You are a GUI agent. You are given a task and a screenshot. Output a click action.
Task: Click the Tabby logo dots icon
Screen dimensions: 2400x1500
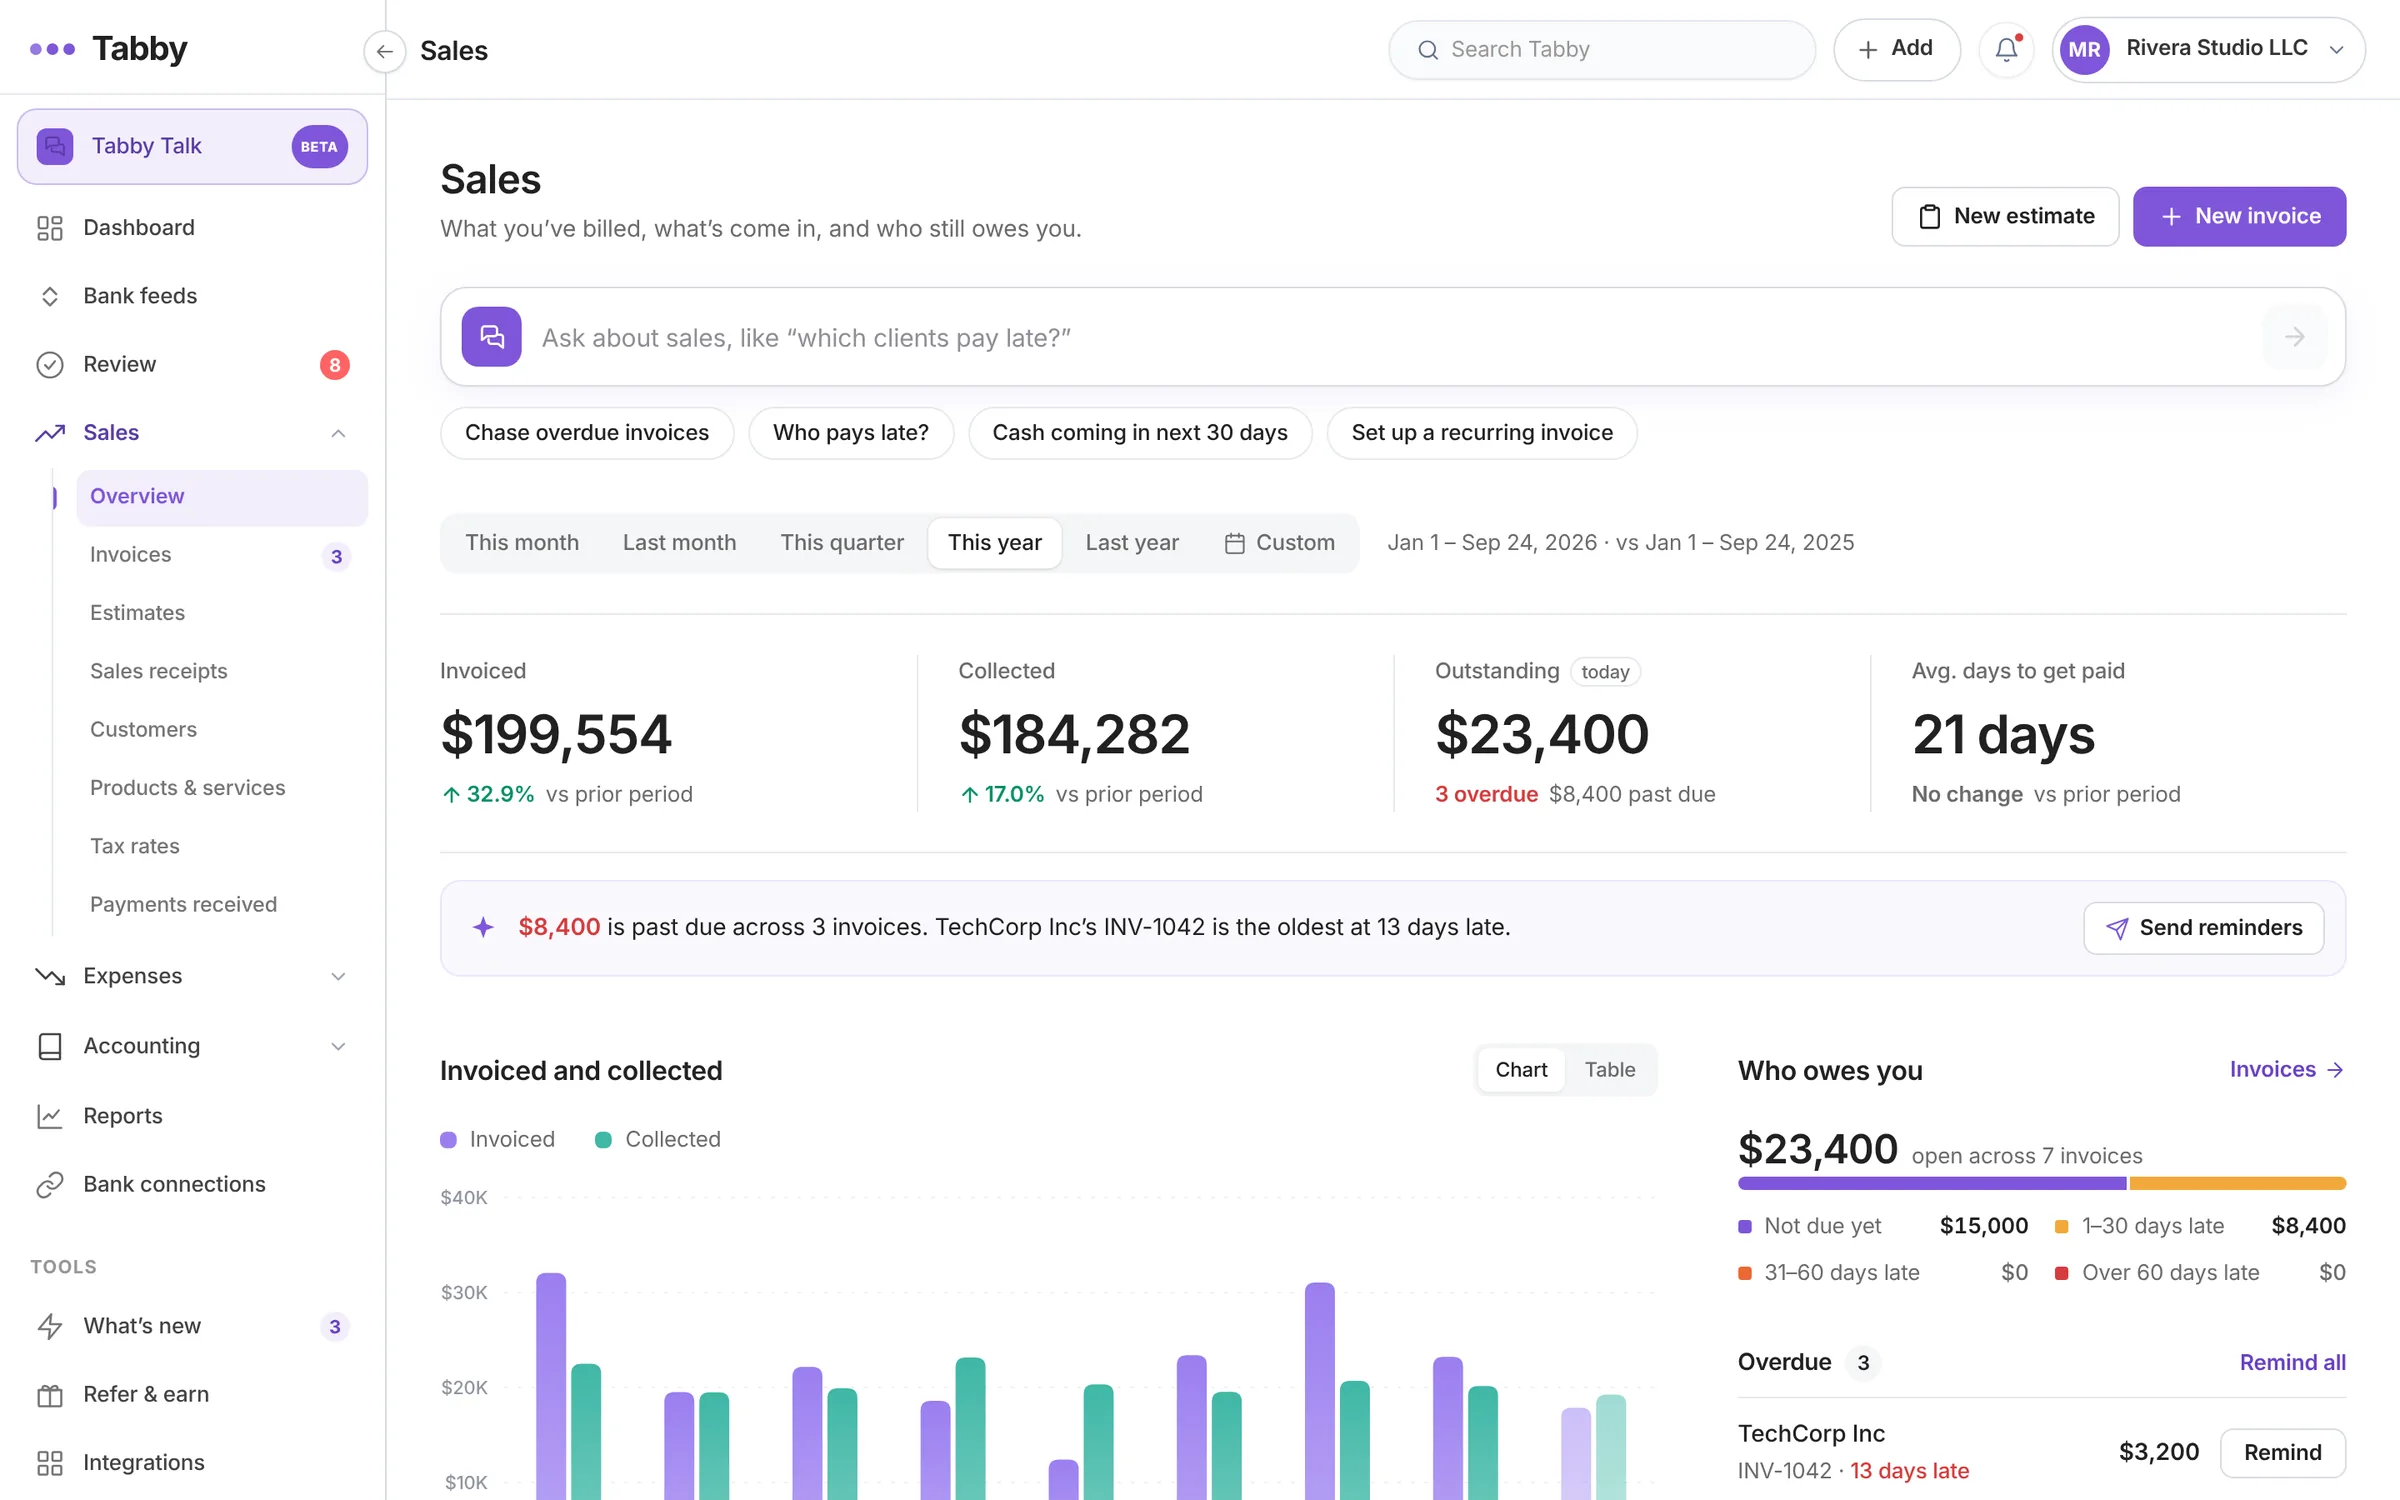pyautogui.click(x=52, y=49)
